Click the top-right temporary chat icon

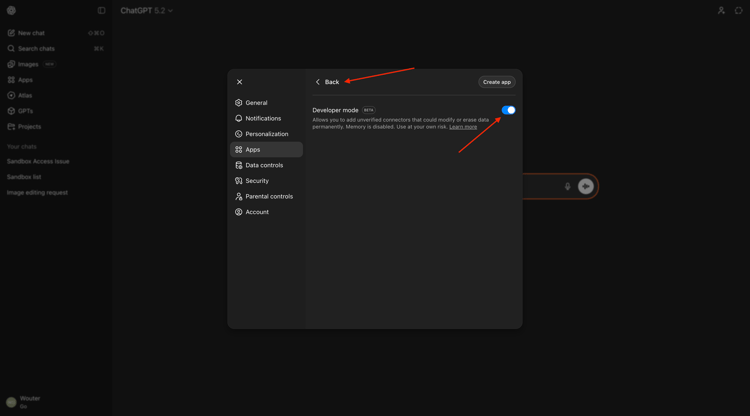pyautogui.click(x=739, y=11)
